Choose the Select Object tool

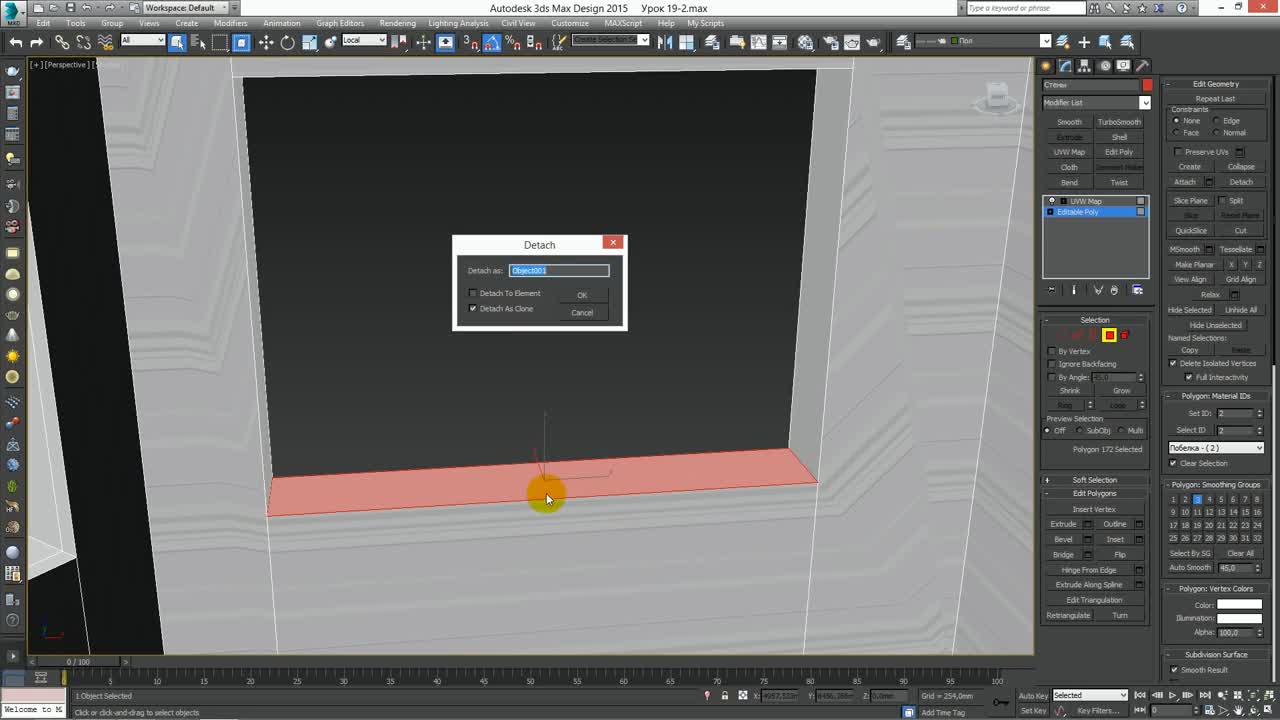(177, 42)
